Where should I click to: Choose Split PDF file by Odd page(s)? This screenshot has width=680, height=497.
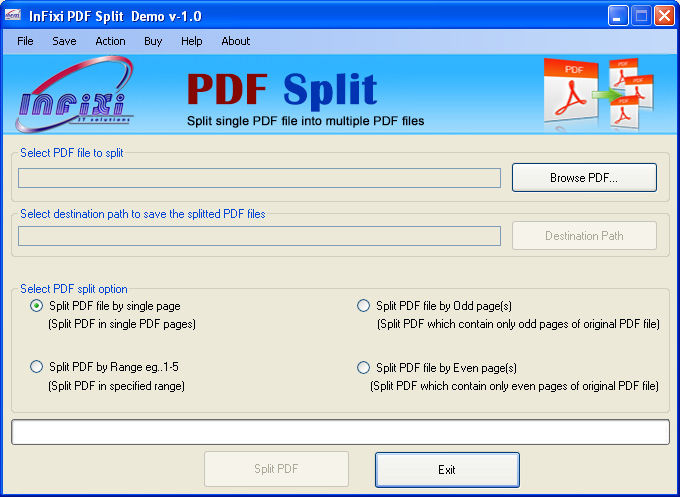point(434,306)
